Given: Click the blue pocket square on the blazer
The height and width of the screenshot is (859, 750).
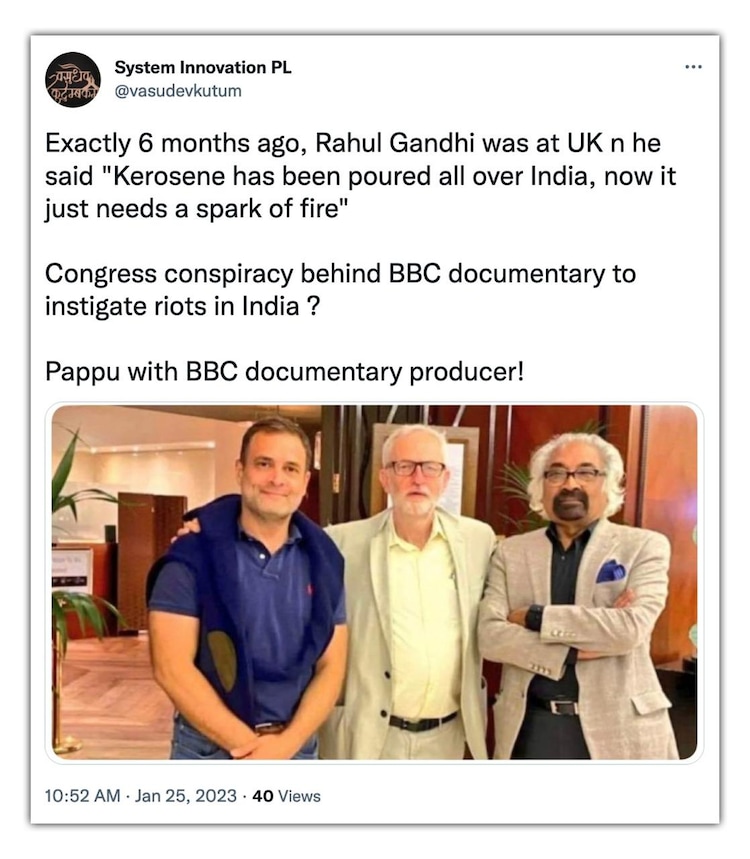Looking at the screenshot, I should 610,571.
